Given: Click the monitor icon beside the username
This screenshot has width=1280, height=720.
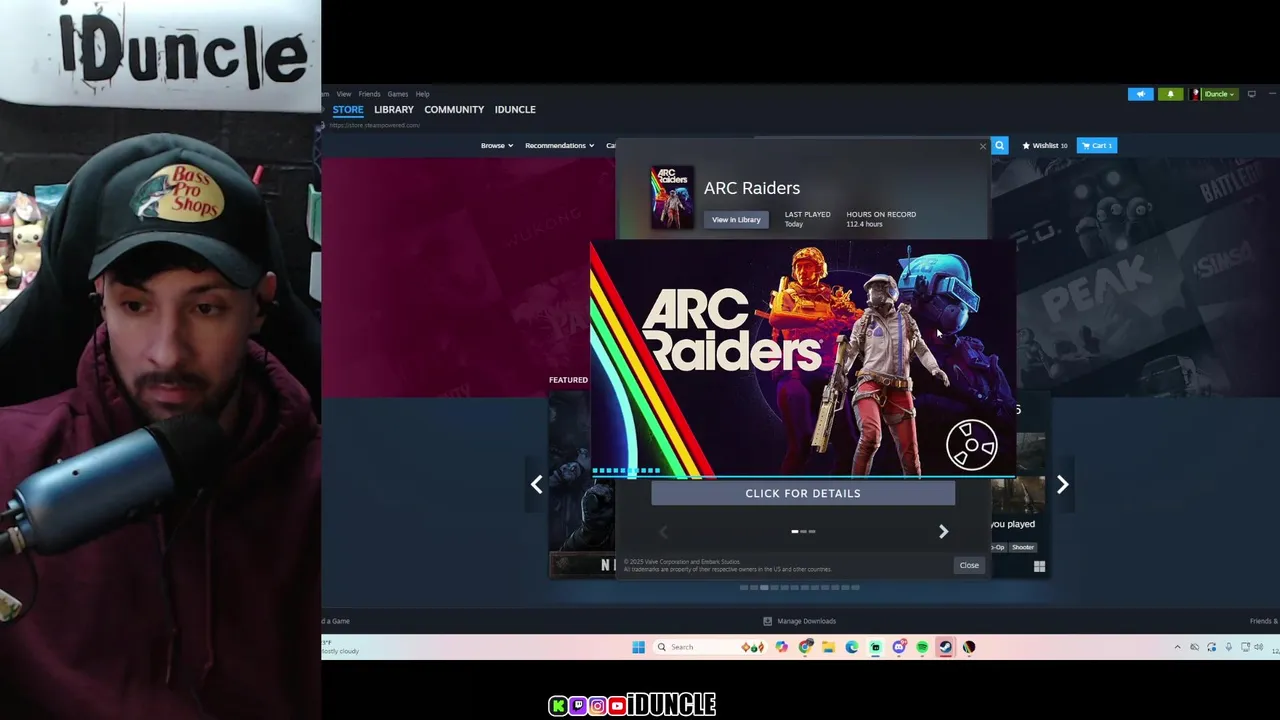Looking at the screenshot, I should pos(1251,94).
